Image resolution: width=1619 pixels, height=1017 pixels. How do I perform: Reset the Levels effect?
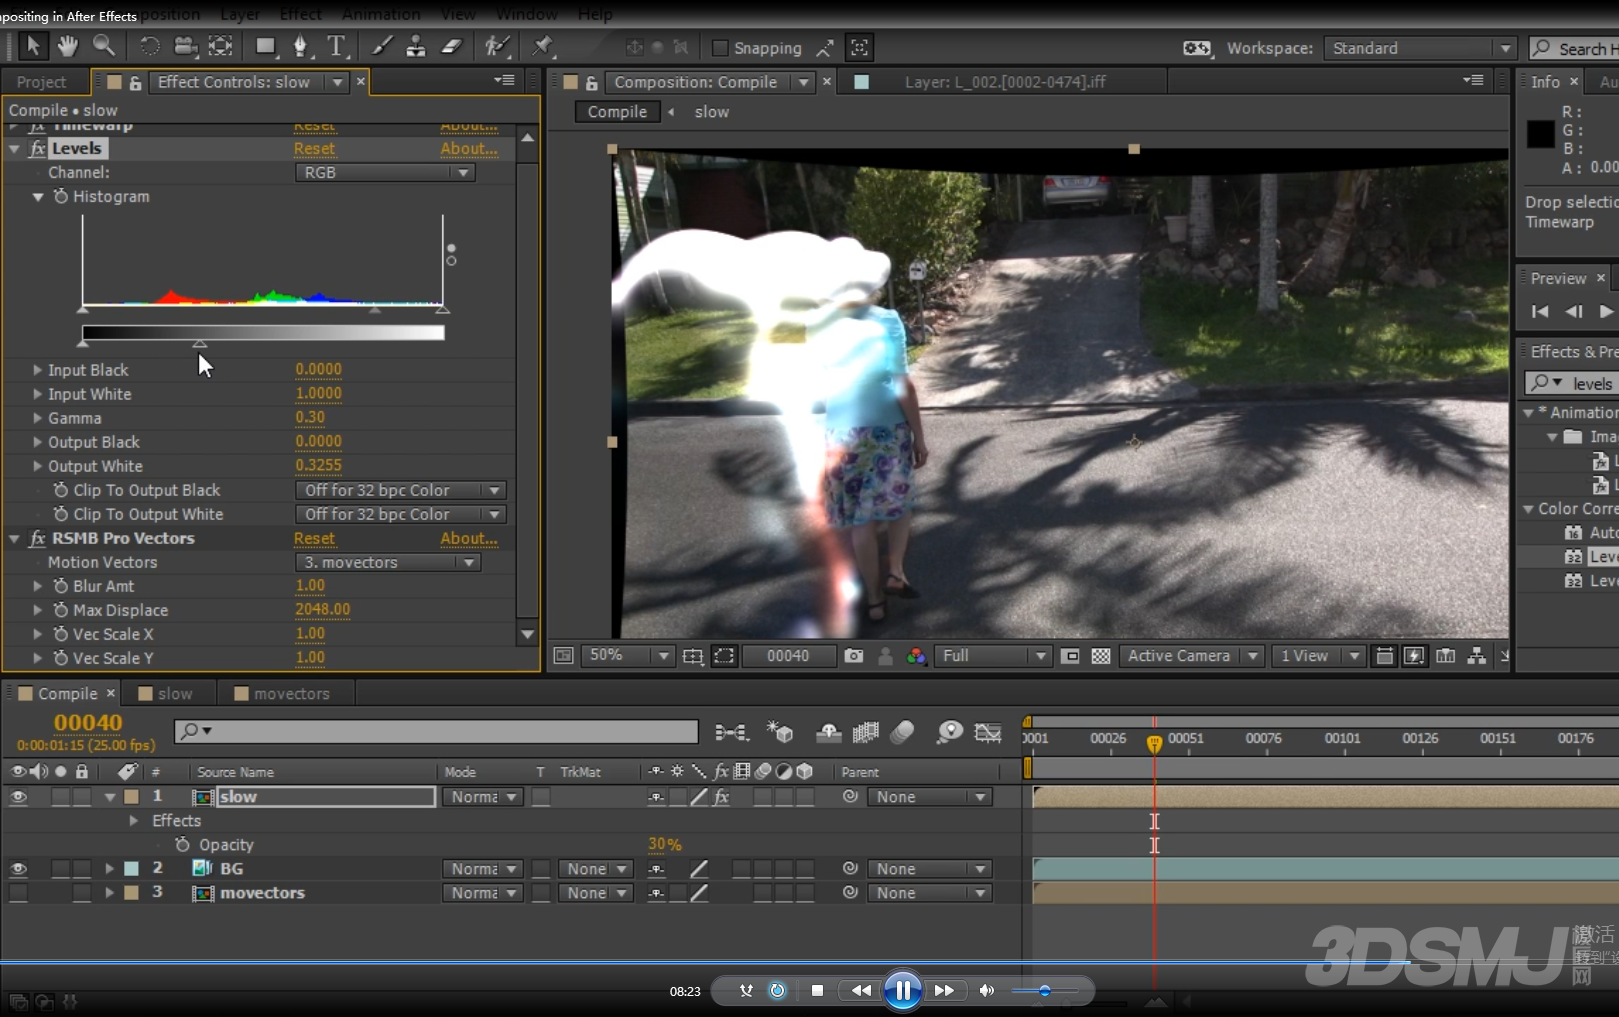pyautogui.click(x=314, y=148)
